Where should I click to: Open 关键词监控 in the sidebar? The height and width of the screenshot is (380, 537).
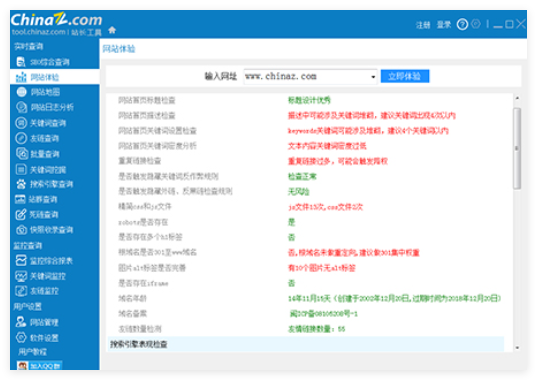pos(41,276)
